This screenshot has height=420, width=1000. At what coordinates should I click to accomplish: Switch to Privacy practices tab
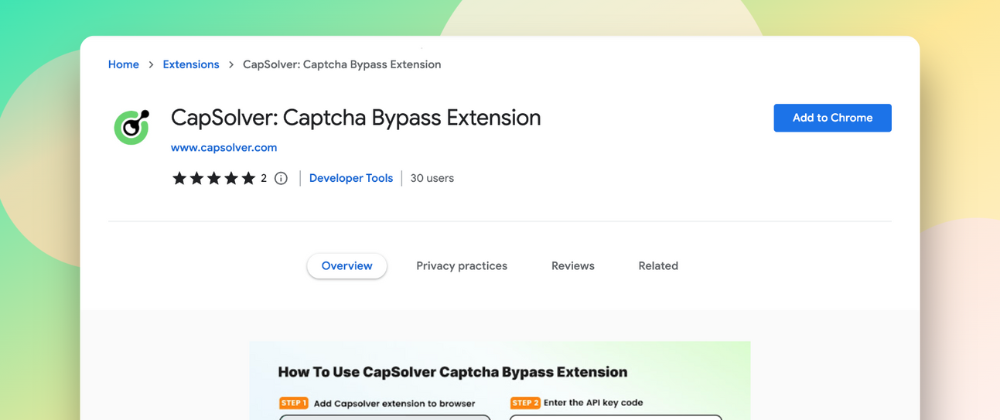point(462,266)
